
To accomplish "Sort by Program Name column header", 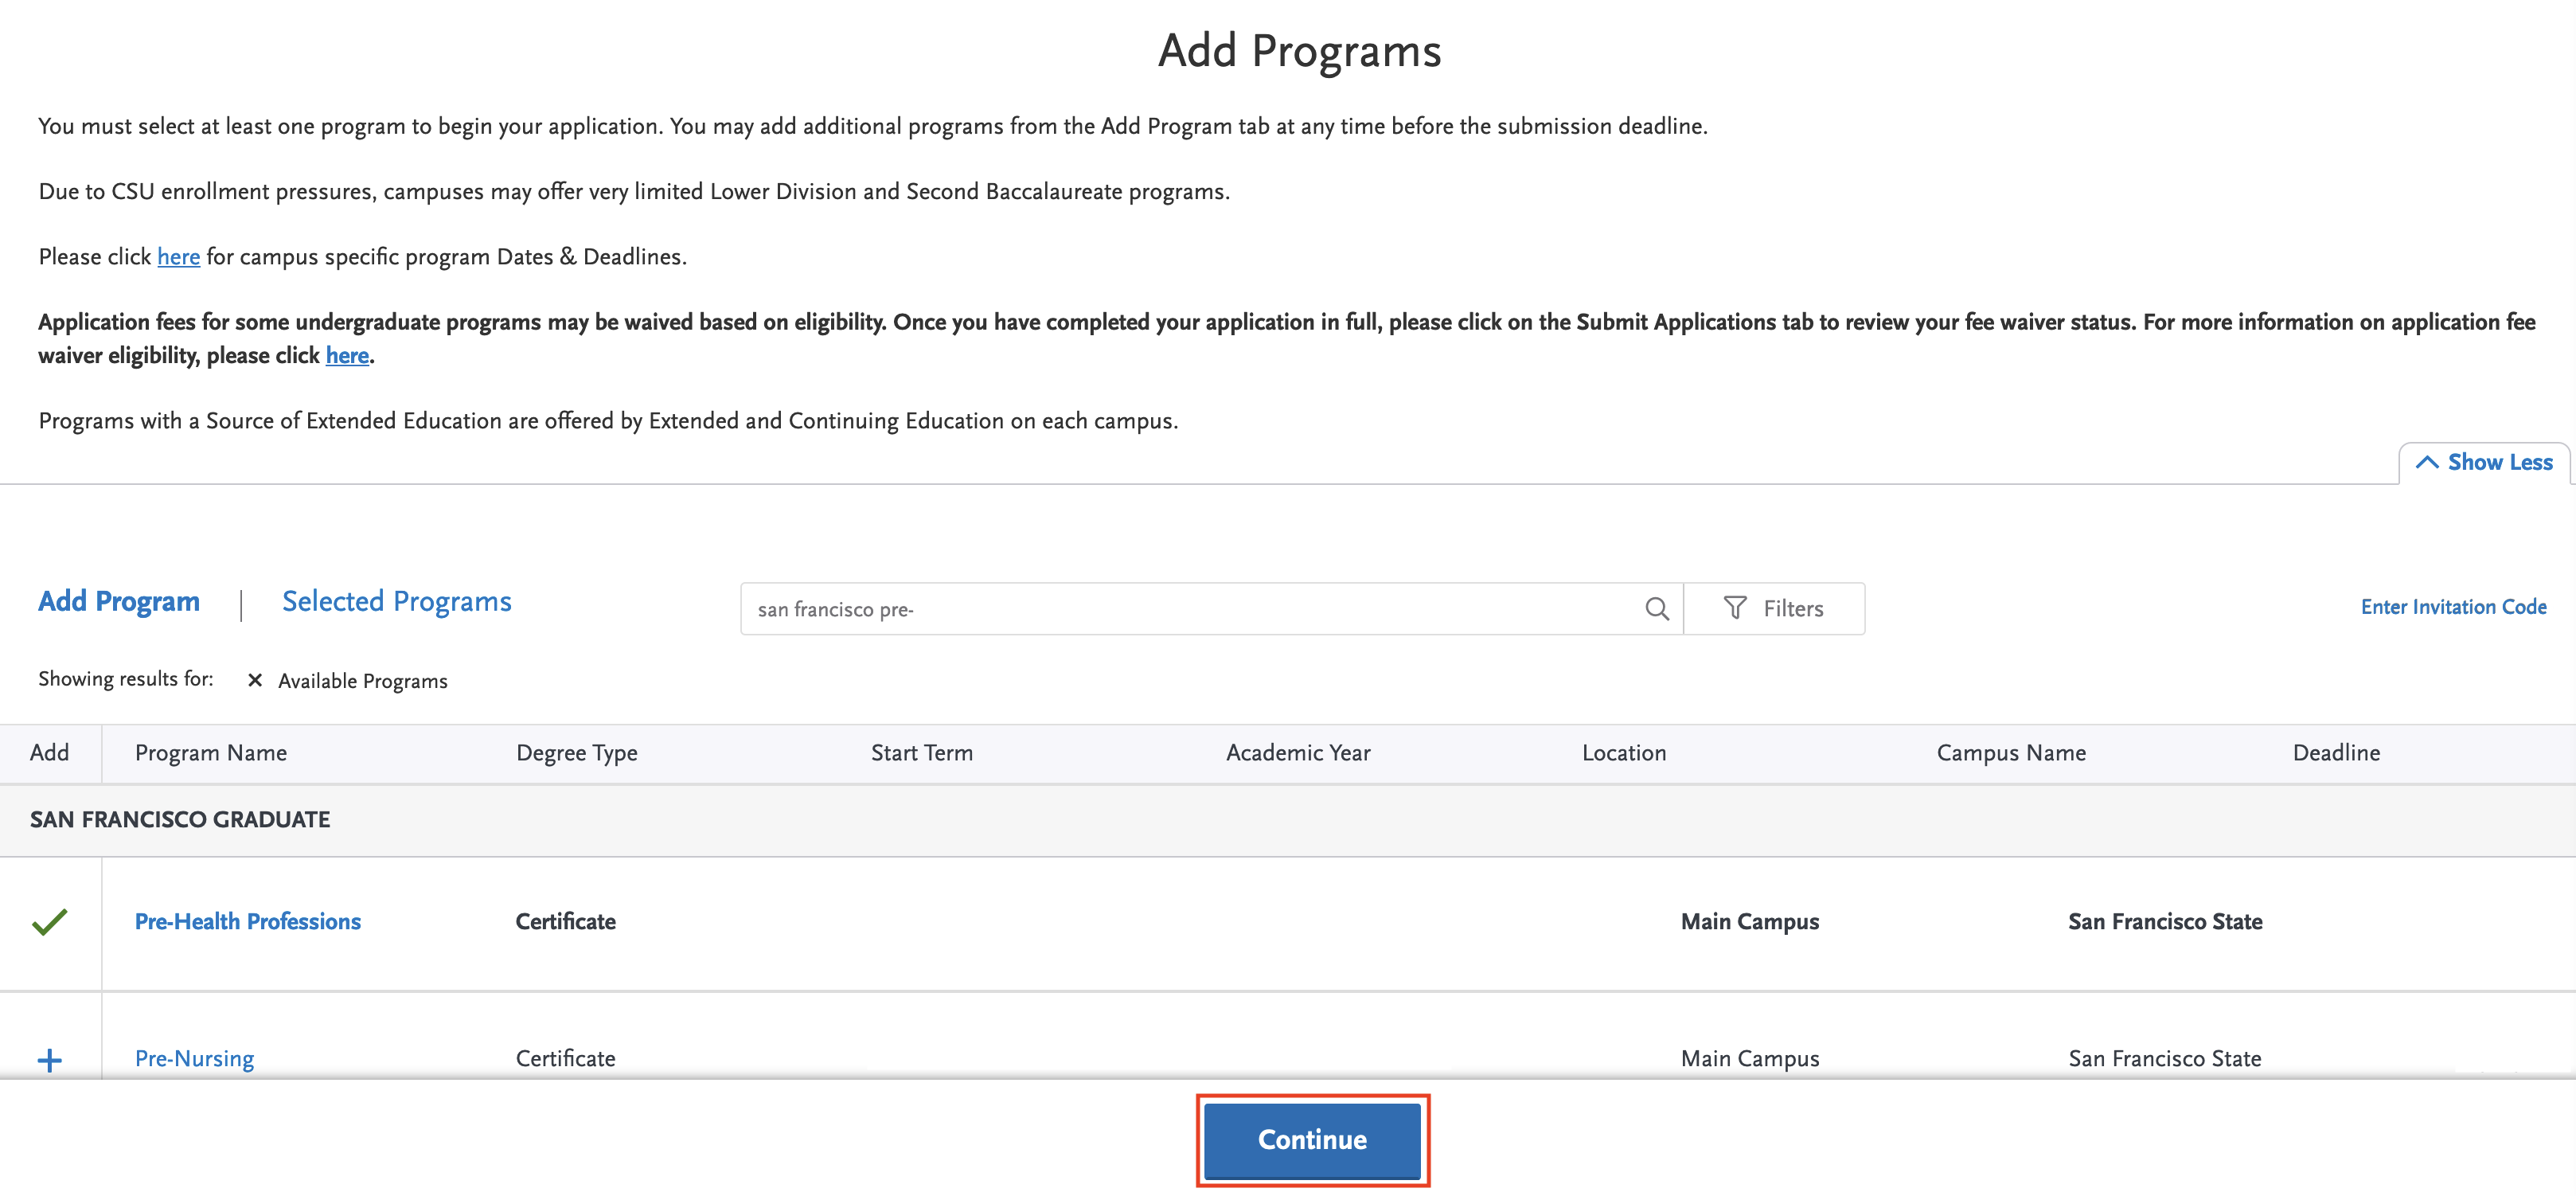I will tap(210, 753).
